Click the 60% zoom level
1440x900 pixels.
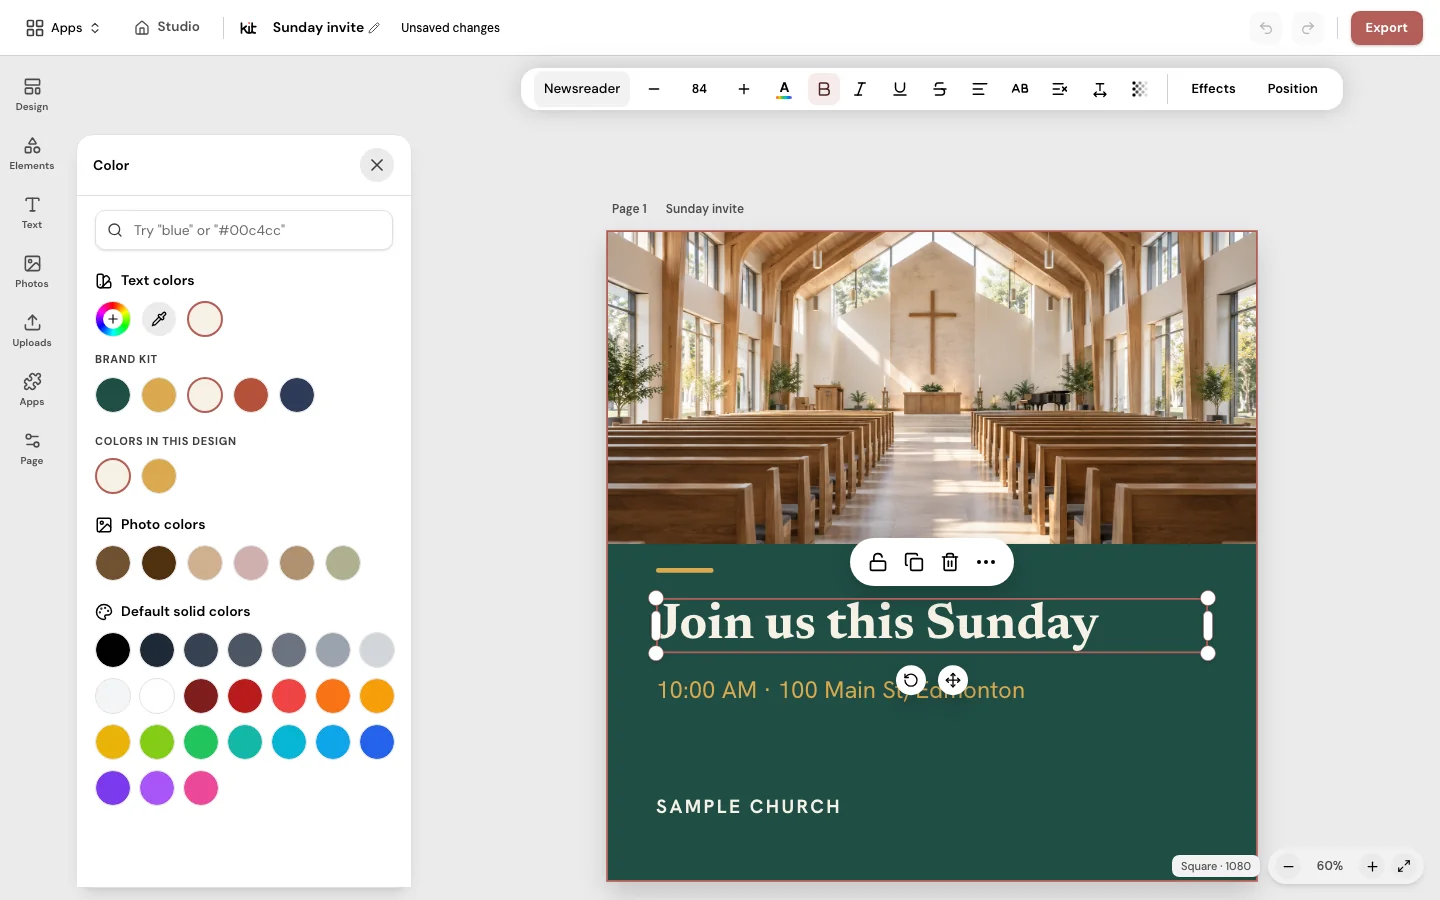click(x=1330, y=866)
